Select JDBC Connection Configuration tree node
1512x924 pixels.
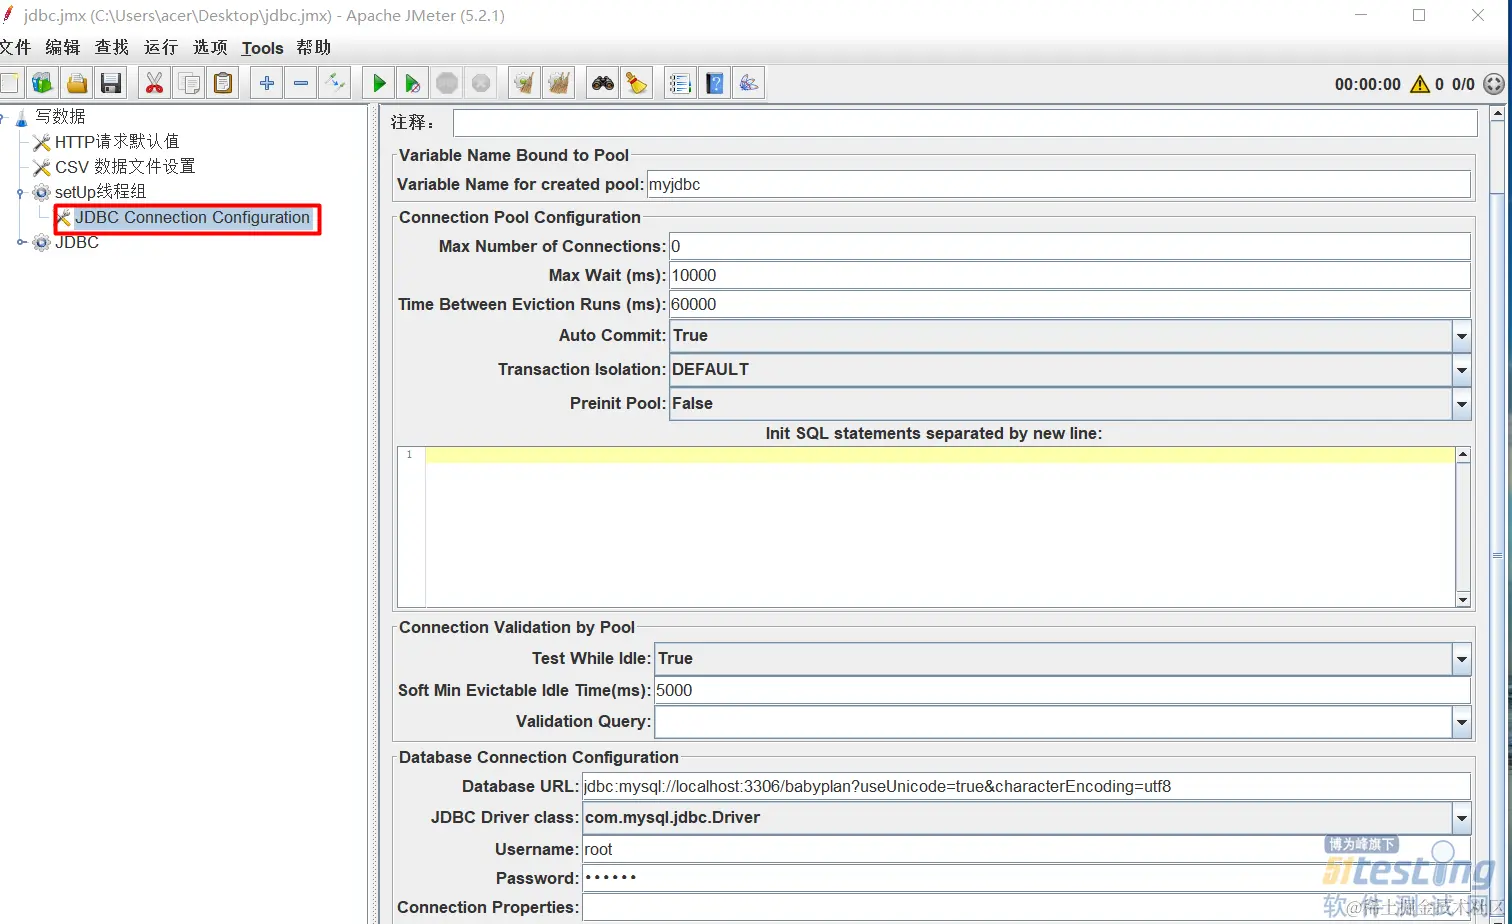click(x=192, y=217)
